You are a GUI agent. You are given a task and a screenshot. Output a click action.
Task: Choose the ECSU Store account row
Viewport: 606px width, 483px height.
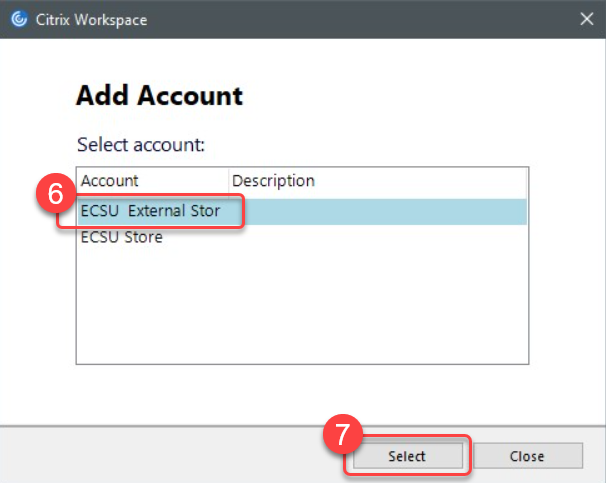click(x=302, y=237)
